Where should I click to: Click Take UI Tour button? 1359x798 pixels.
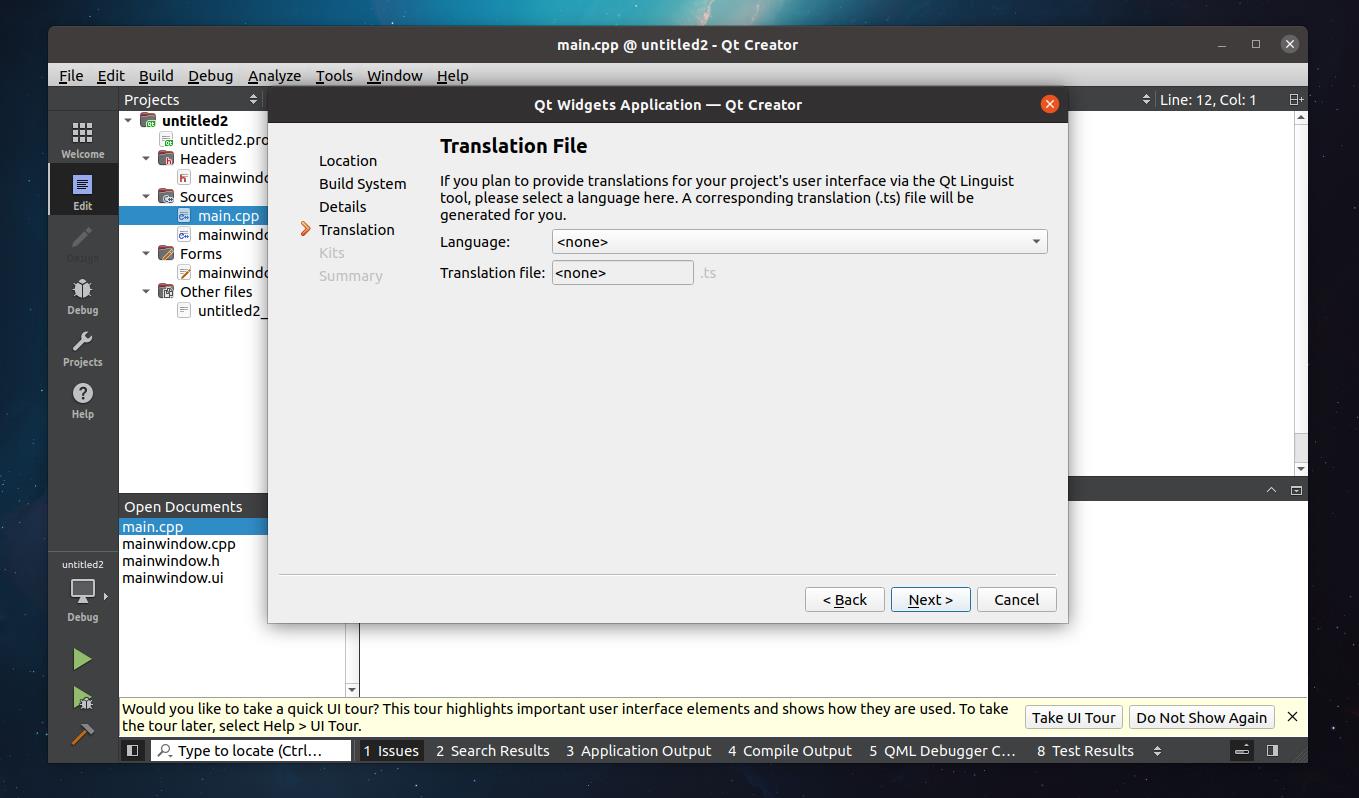coord(1073,717)
